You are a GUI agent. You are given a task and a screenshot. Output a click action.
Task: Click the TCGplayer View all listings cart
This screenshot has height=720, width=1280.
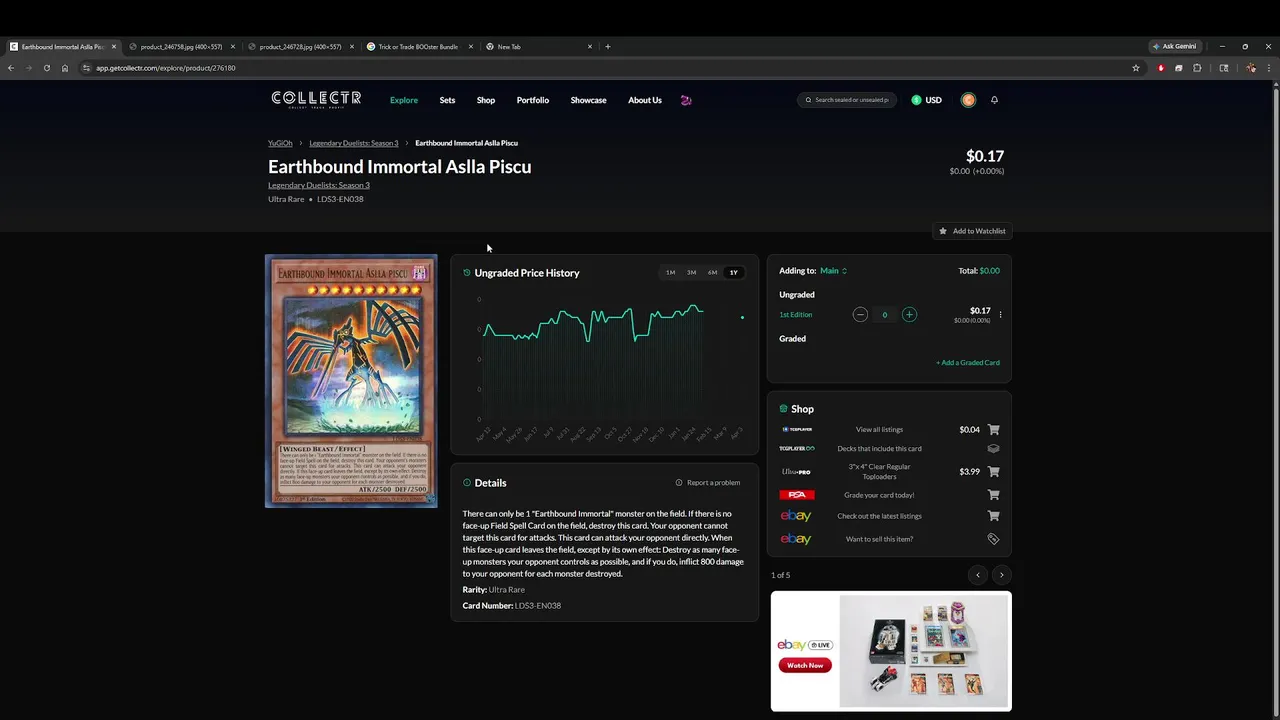tap(993, 430)
